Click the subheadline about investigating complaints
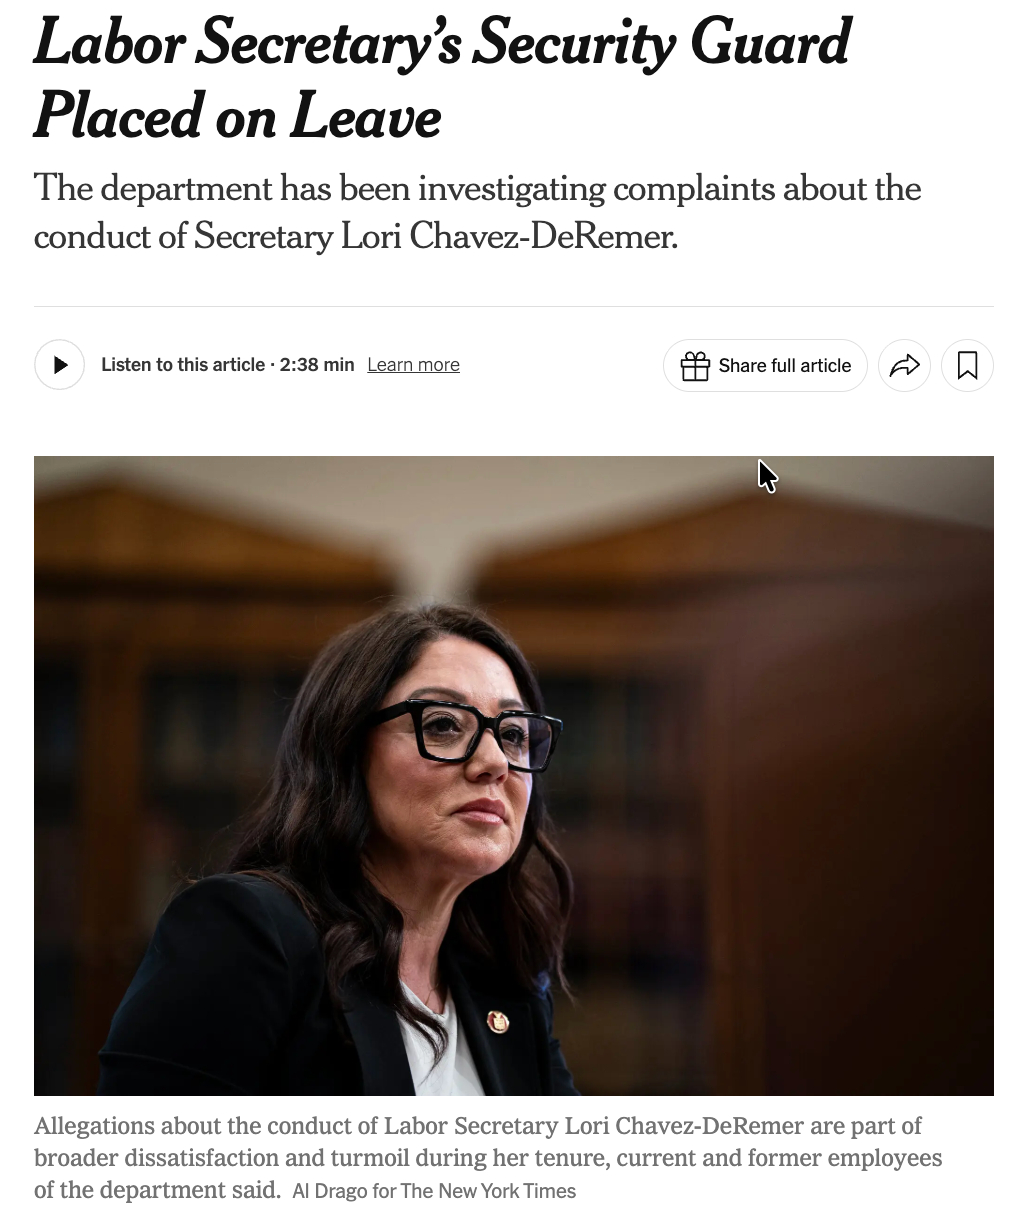This screenshot has height=1224, width=1010. (x=477, y=189)
